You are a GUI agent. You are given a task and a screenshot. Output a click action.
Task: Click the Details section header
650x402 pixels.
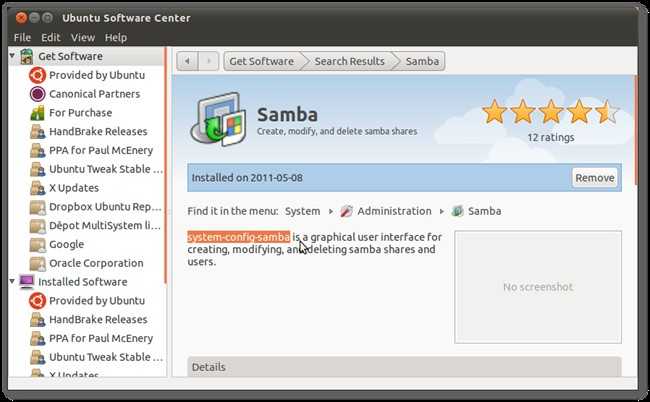pyautogui.click(x=404, y=366)
